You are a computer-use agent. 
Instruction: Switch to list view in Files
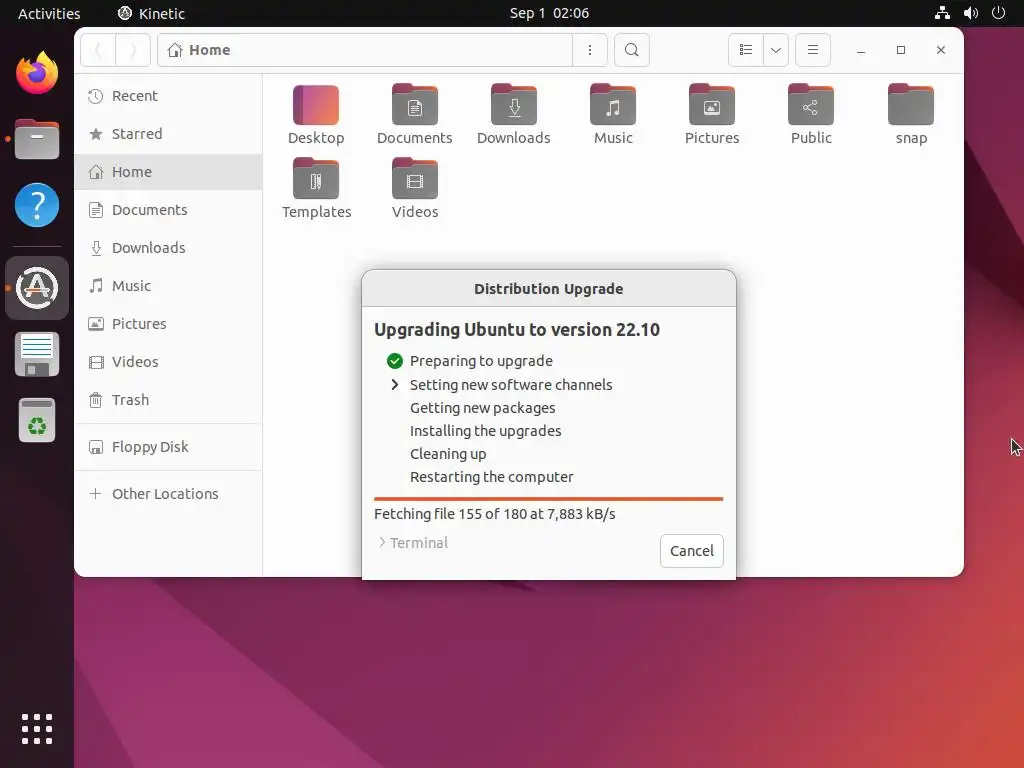click(746, 50)
